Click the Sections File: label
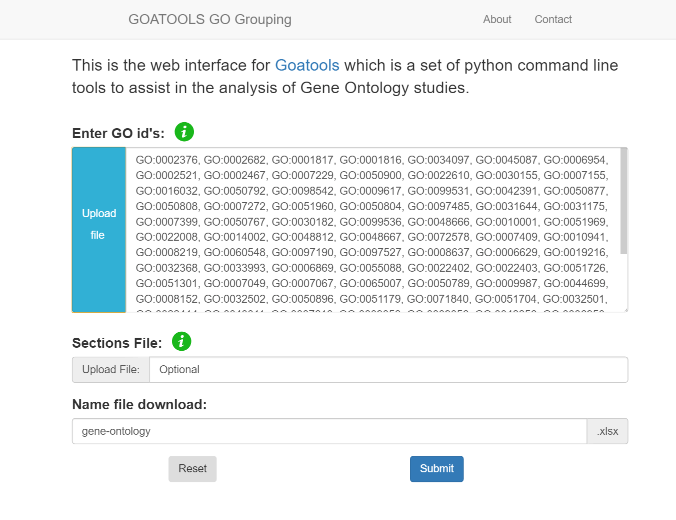The image size is (676, 520). click(117, 343)
